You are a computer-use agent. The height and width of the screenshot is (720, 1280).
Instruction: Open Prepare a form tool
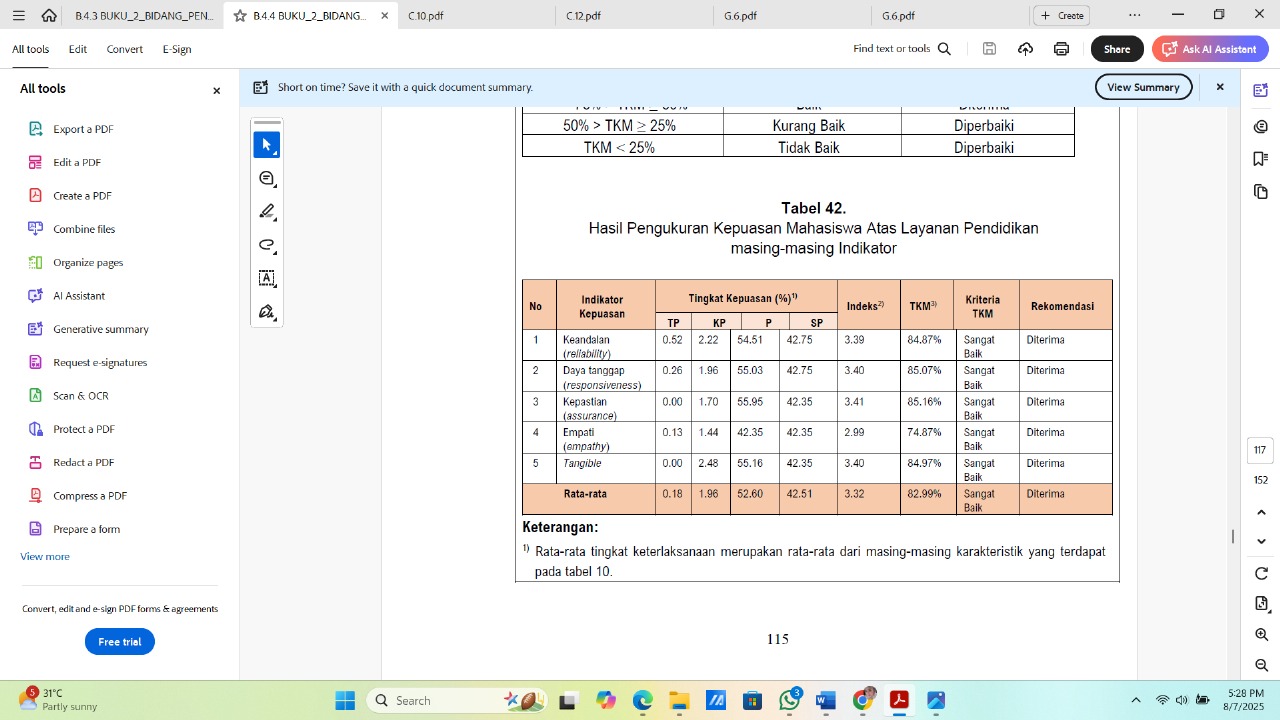coord(86,529)
